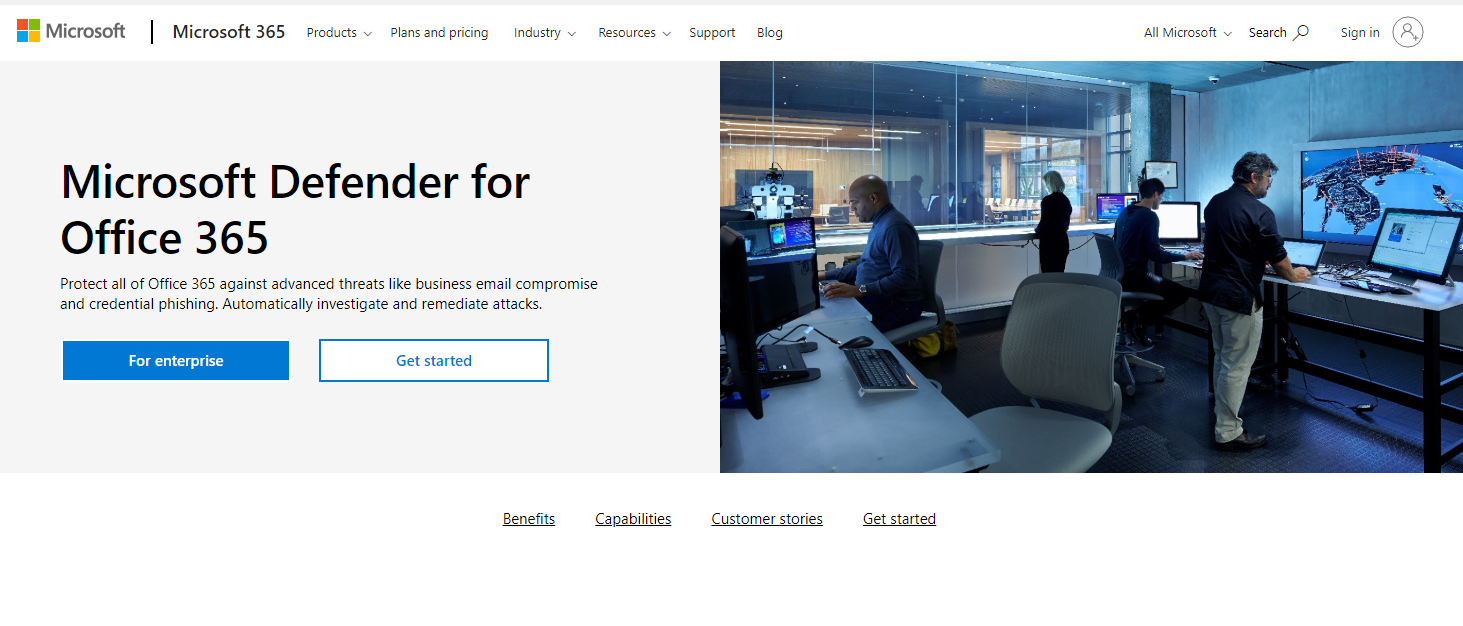Screen dimensions: 1463x626
Task: Go to the Support page
Action: point(712,33)
